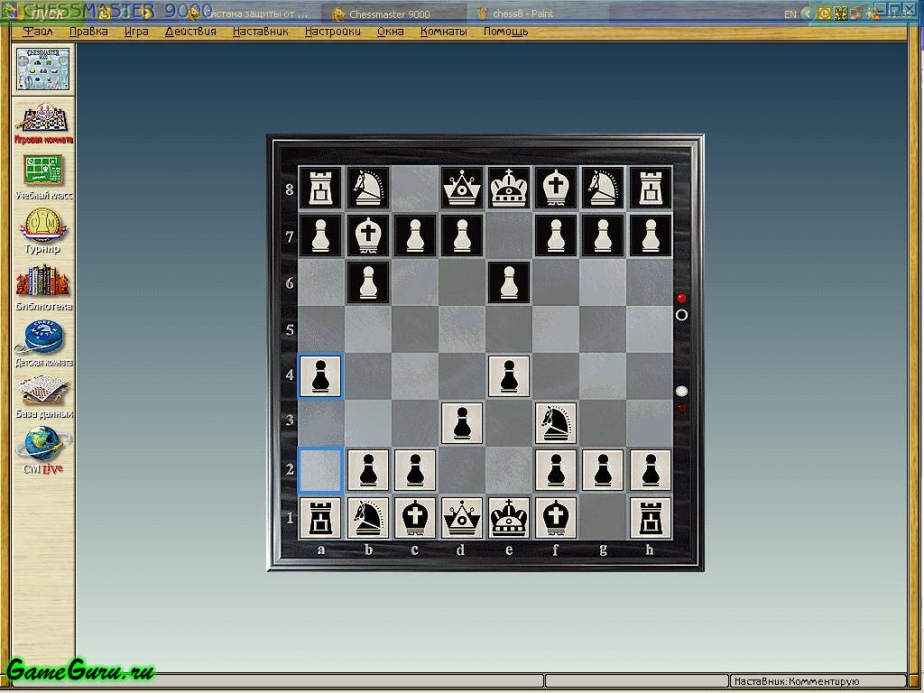Click the Наставник: Комментирую status field

pos(817,682)
